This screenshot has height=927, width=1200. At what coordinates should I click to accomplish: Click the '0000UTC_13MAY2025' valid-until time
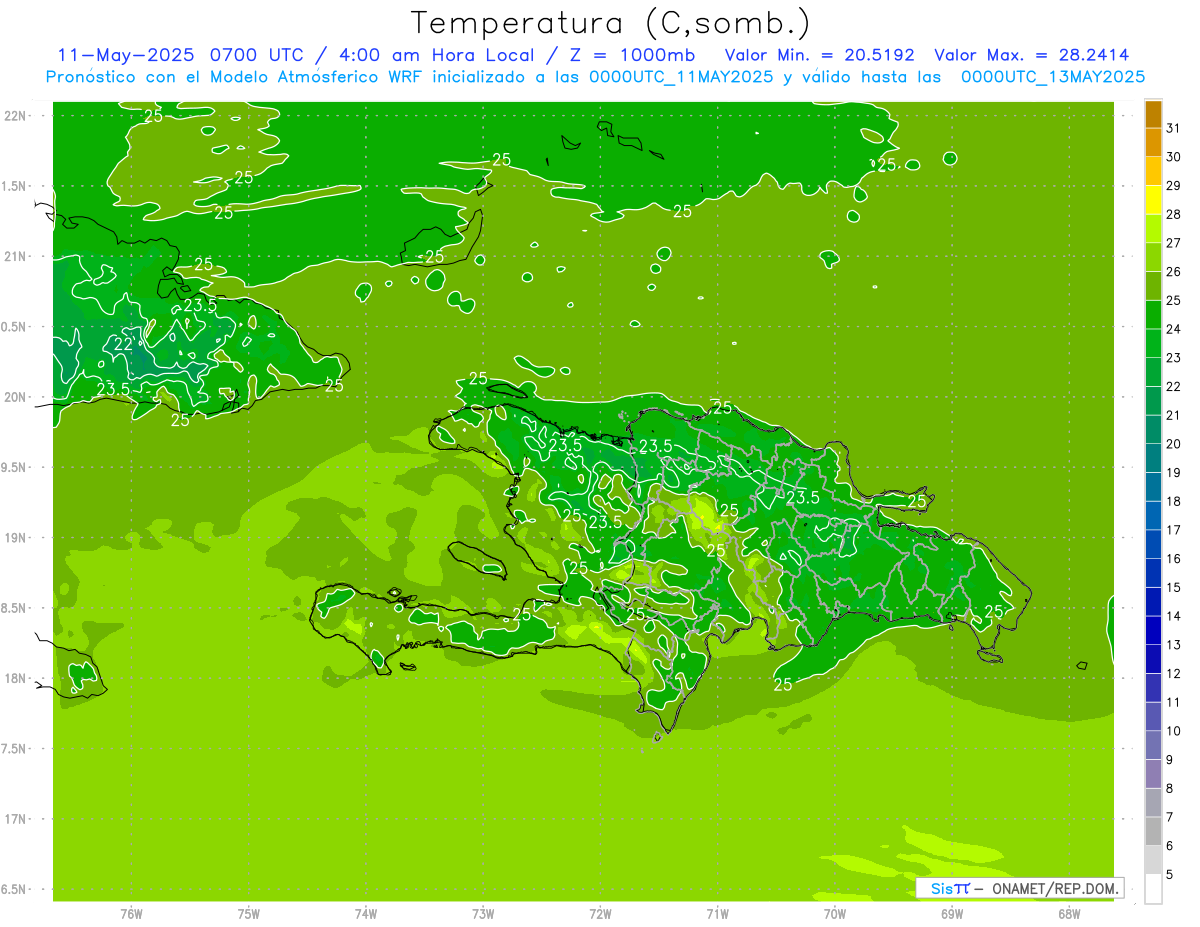pyautogui.click(x=1053, y=77)
